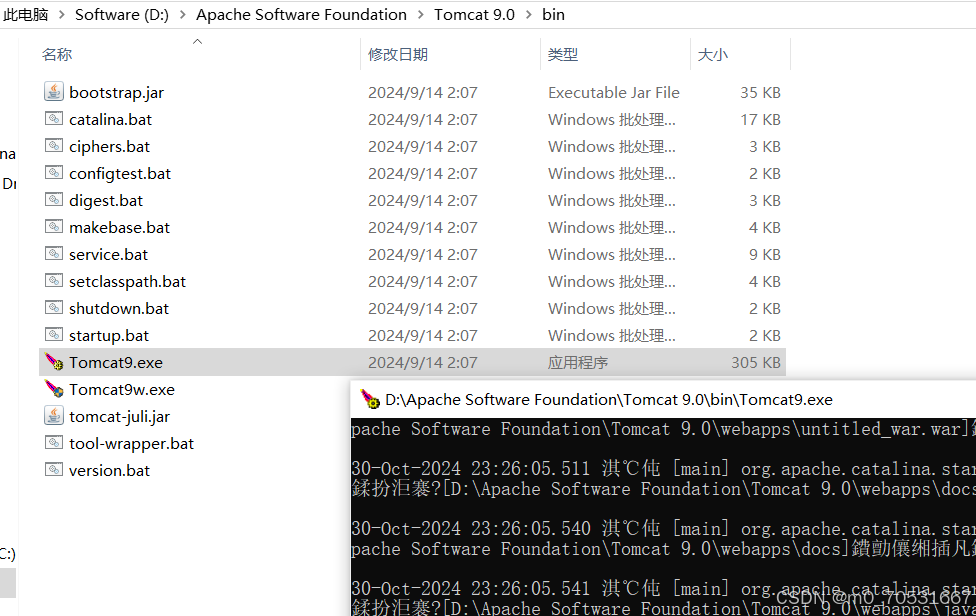The width and height of the screenshot is (976, 616).
Task: Sort files by the 名称 column header
Action: [x=57, y=55]
